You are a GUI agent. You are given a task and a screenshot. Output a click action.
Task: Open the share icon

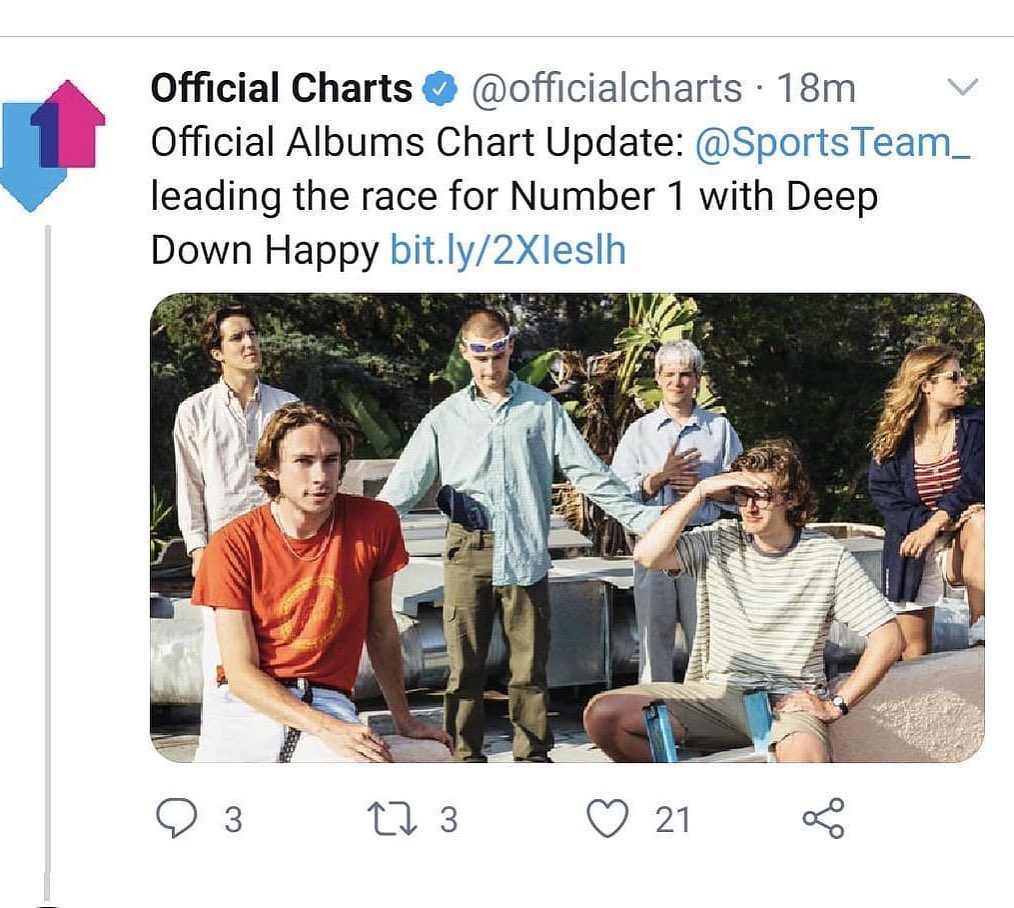(x=823, y=819)
